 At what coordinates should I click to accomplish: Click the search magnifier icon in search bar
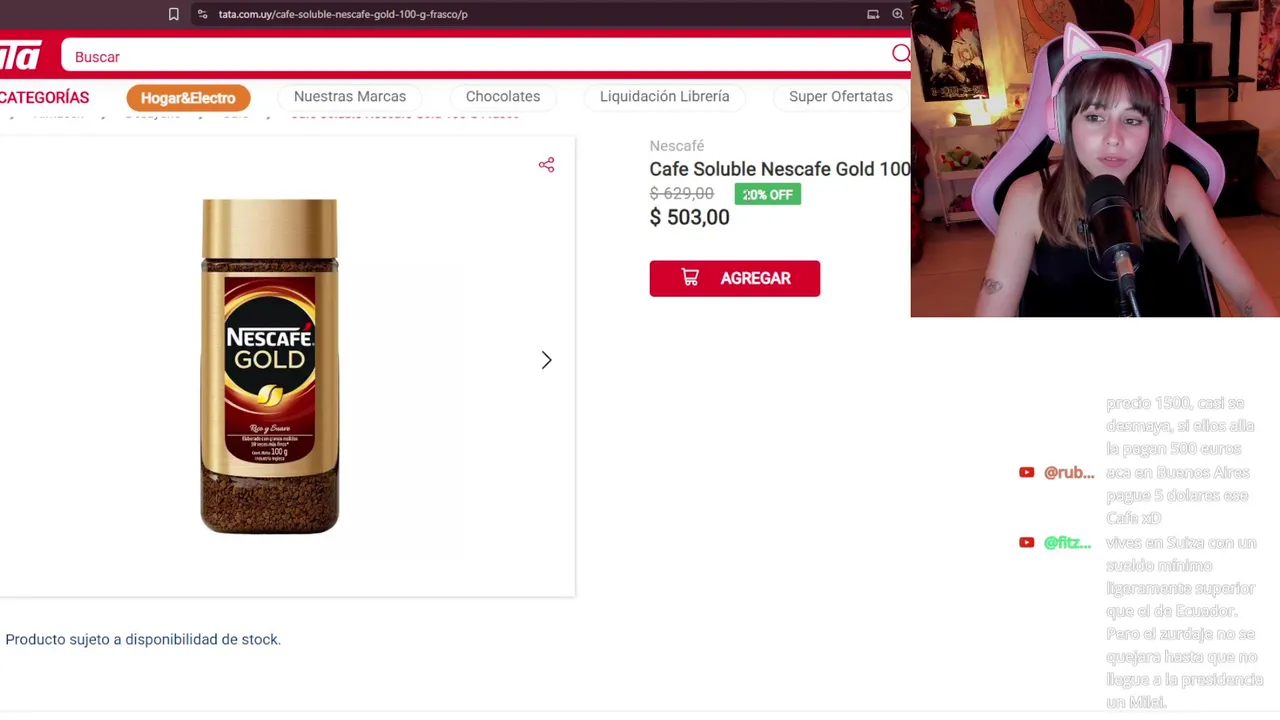tap(901, 54)
